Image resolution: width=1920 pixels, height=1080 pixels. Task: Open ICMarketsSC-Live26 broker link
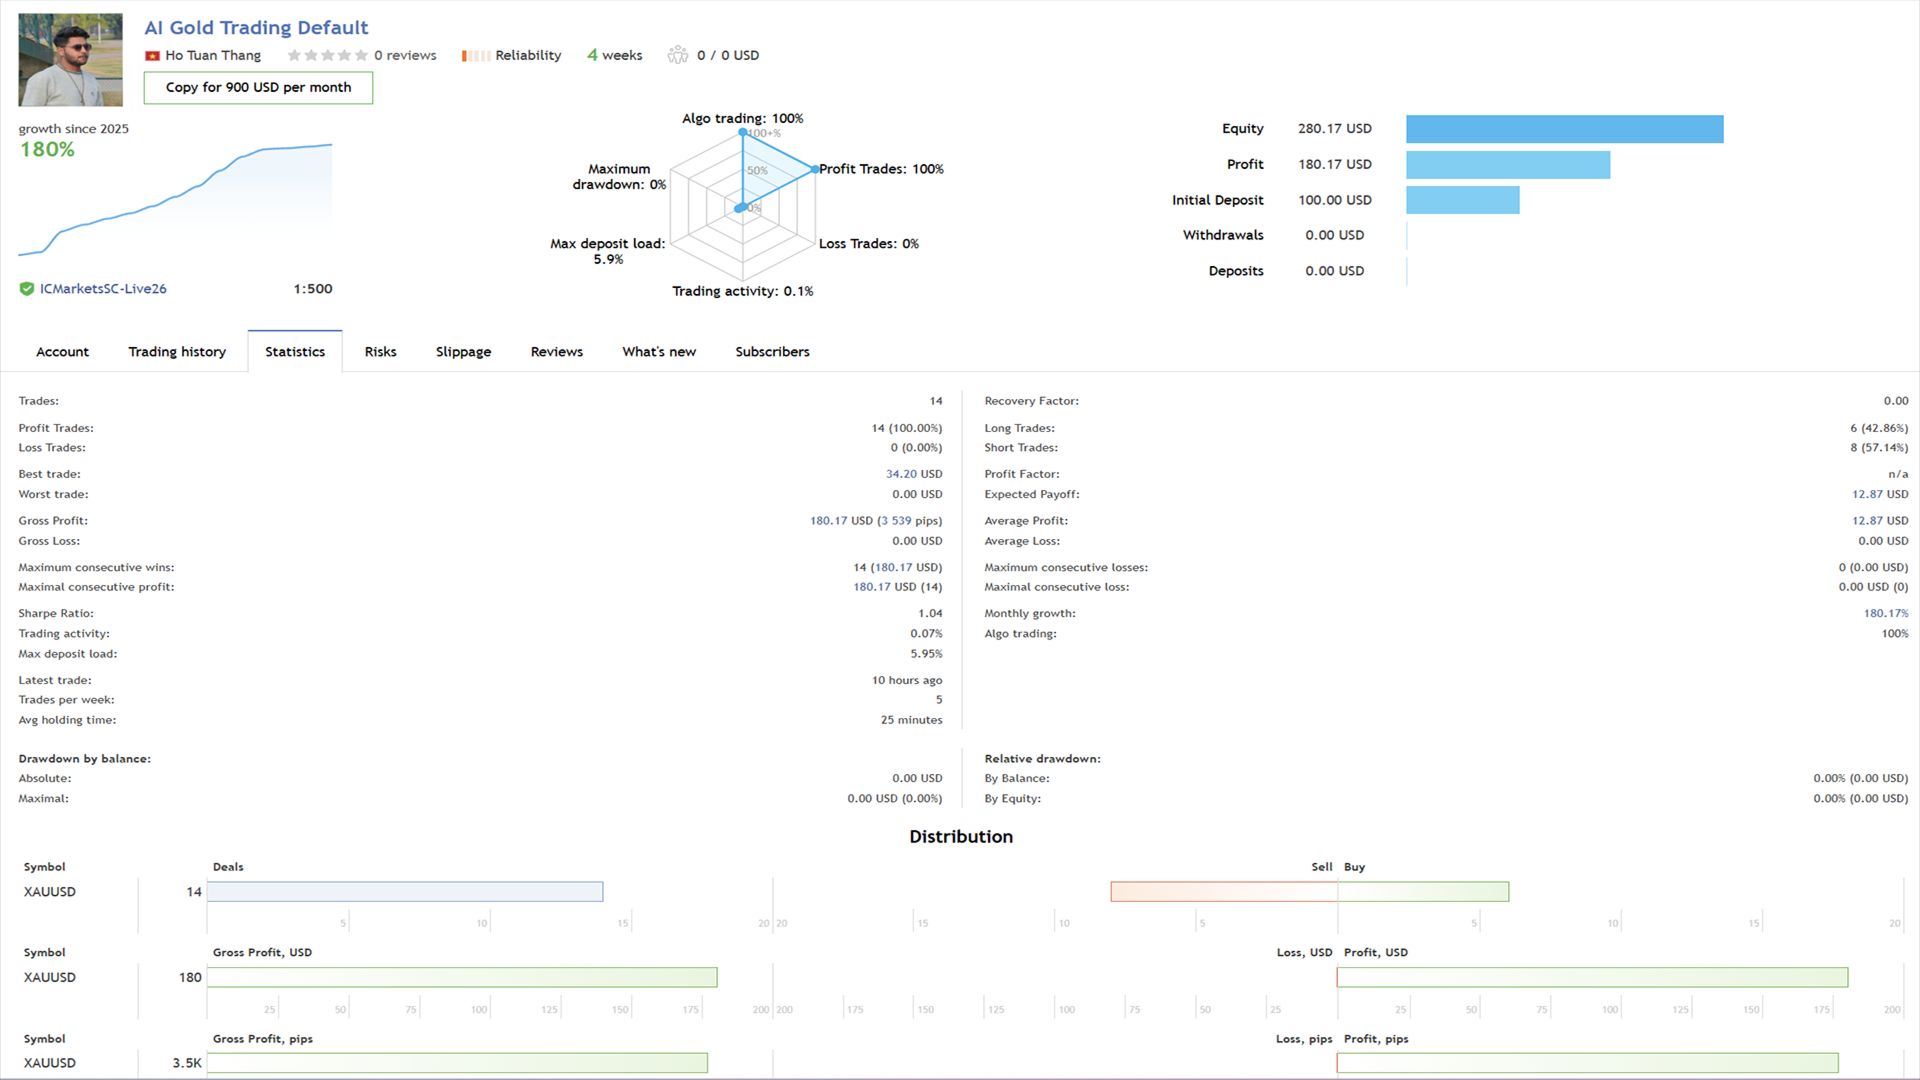click(103, 289)
